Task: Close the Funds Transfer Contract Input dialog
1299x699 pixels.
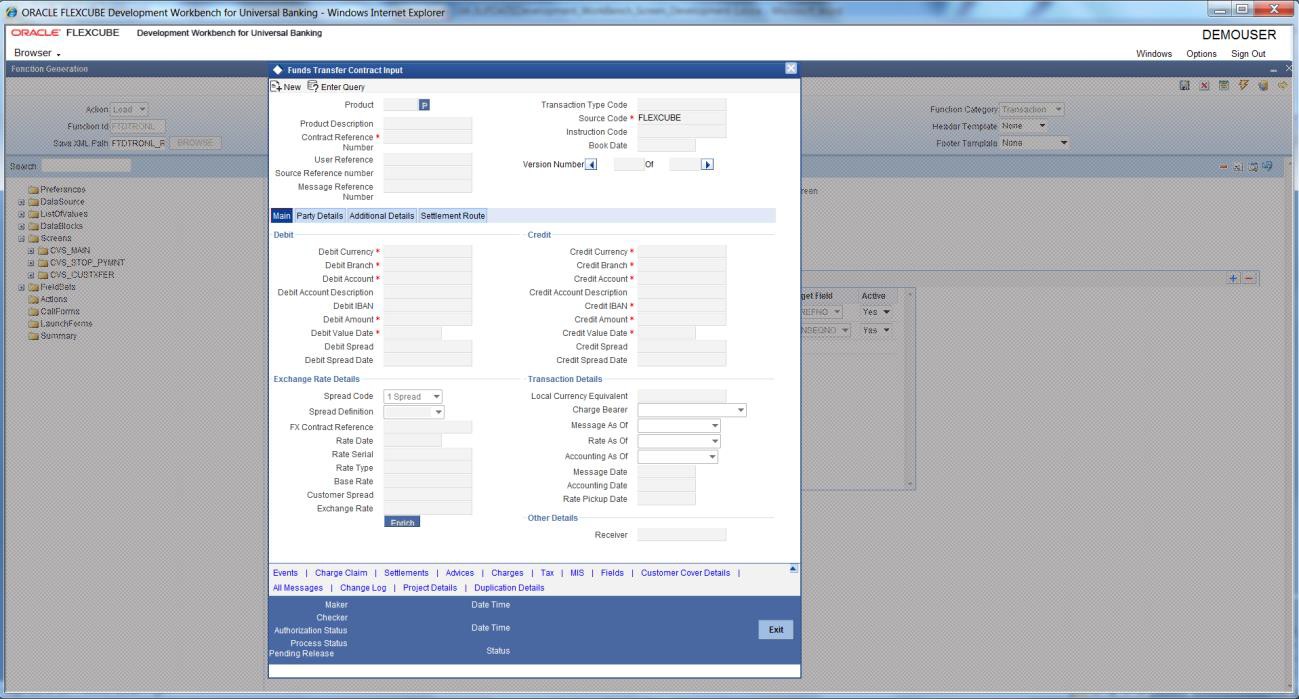Action: 791,69
